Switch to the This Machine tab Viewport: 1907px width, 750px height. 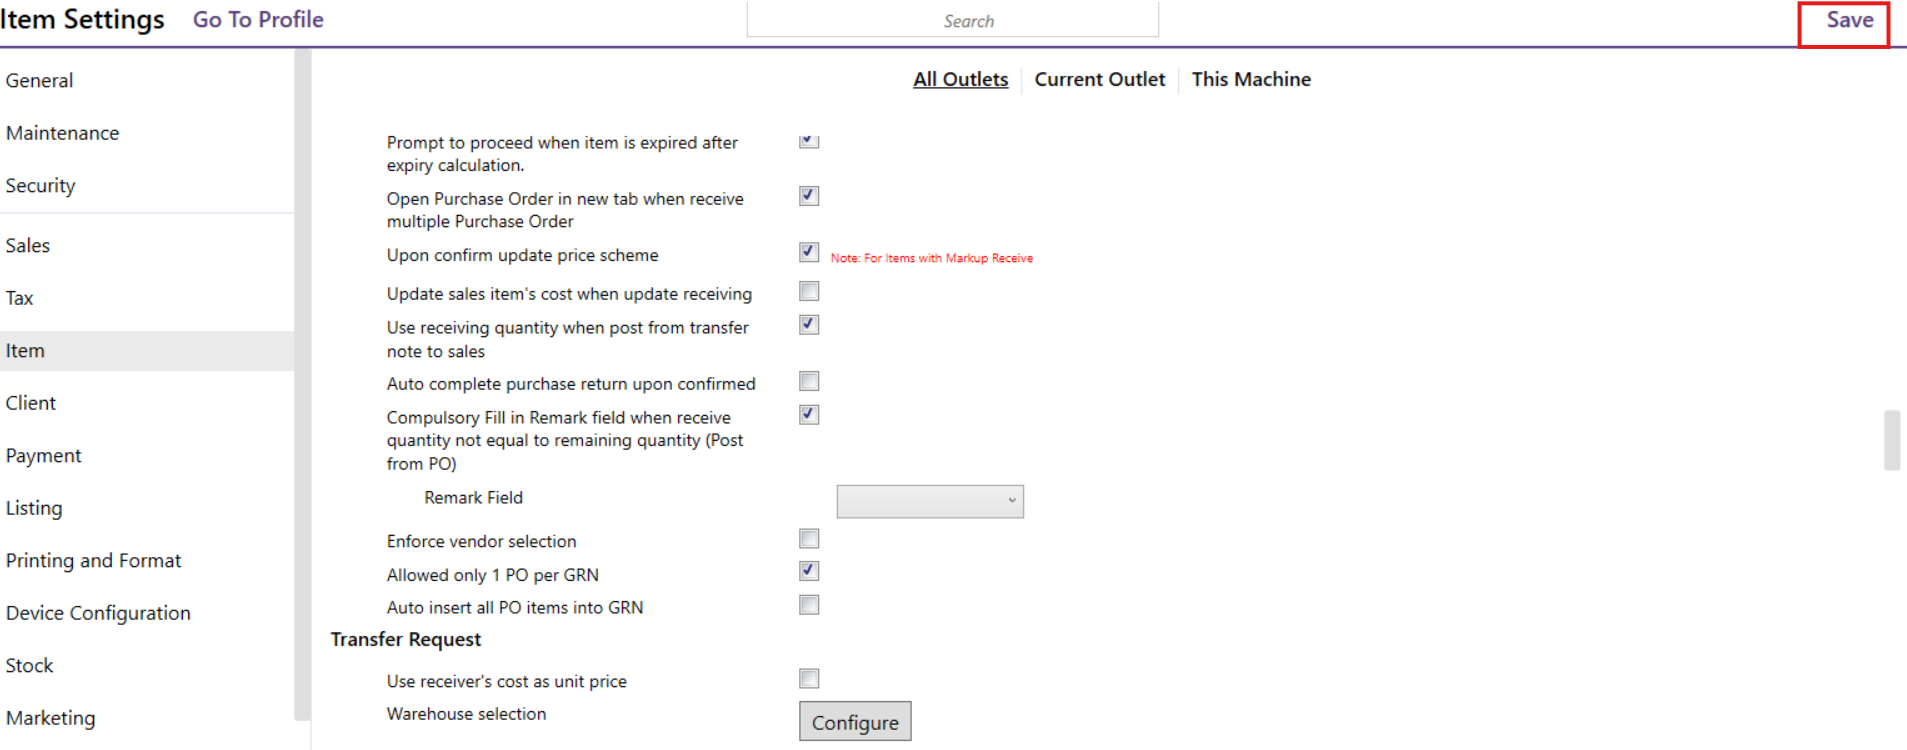[1250, 80]
